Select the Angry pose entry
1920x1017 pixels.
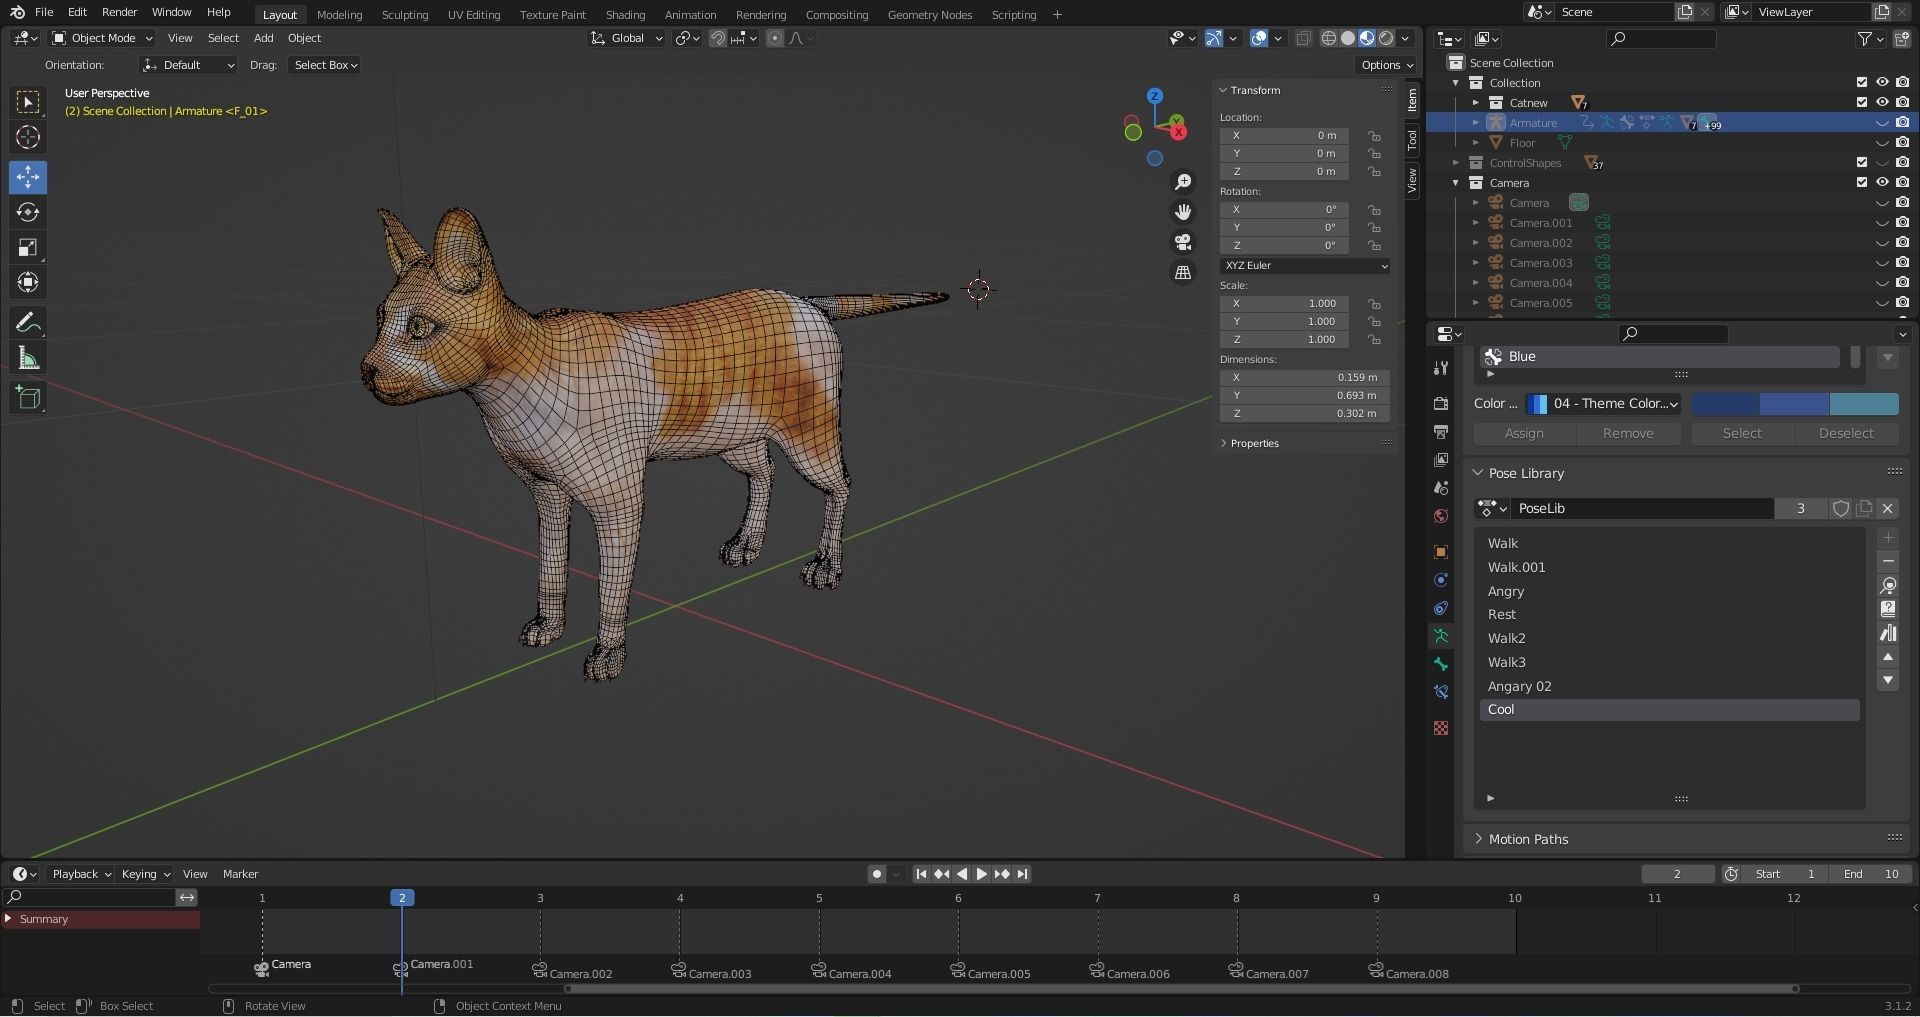(x=1669, y=591)
